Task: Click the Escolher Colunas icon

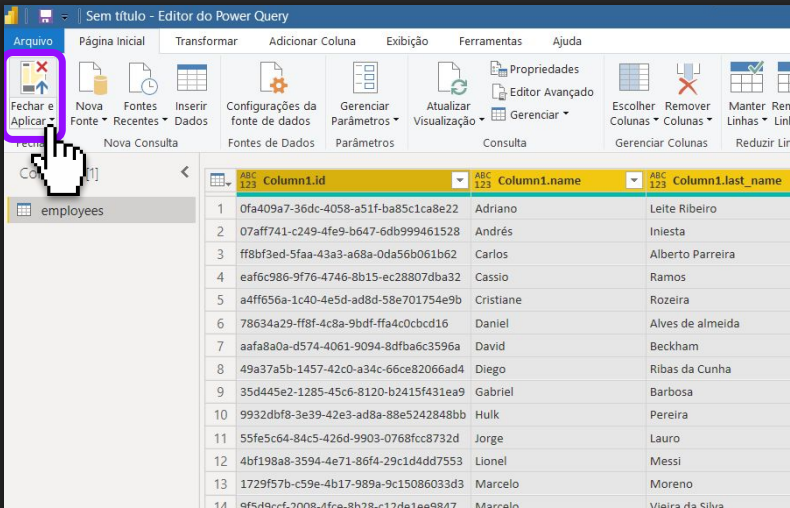Action: tap(634, 77)
